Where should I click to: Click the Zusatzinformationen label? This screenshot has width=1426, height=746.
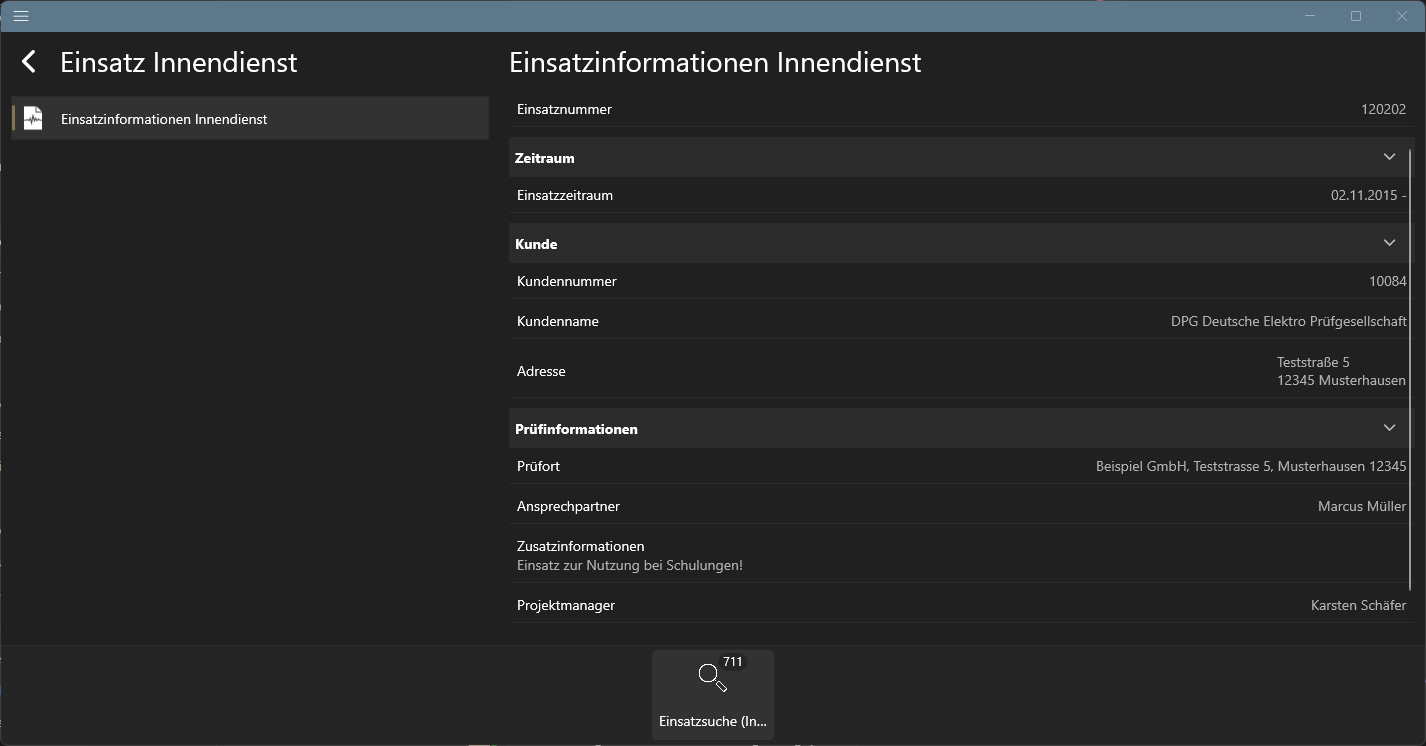(x=580, y=547)
